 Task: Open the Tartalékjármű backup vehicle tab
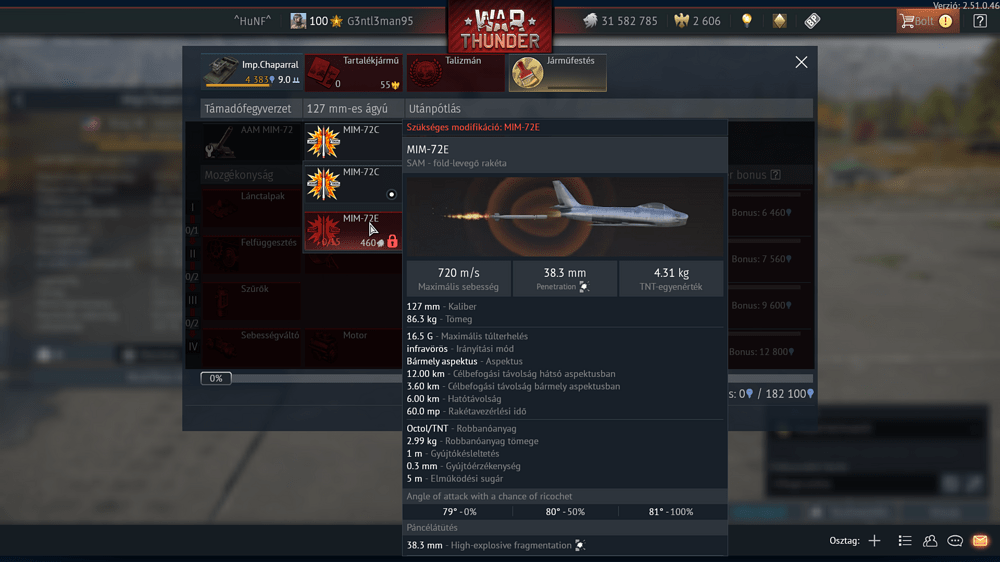[x=353, y=72]
